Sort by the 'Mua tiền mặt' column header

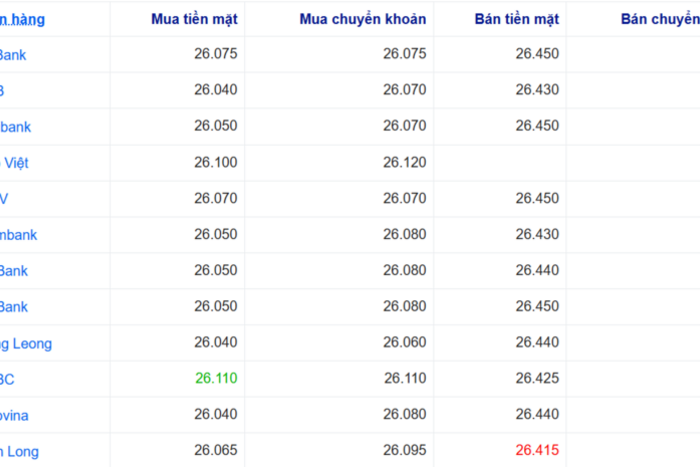(194, 19)
